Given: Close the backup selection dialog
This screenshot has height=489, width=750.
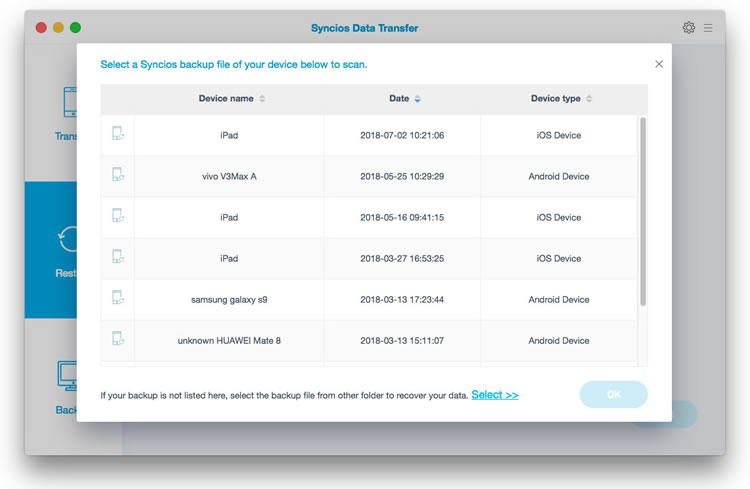Looking at the screenshot, I should click(659, 64).
